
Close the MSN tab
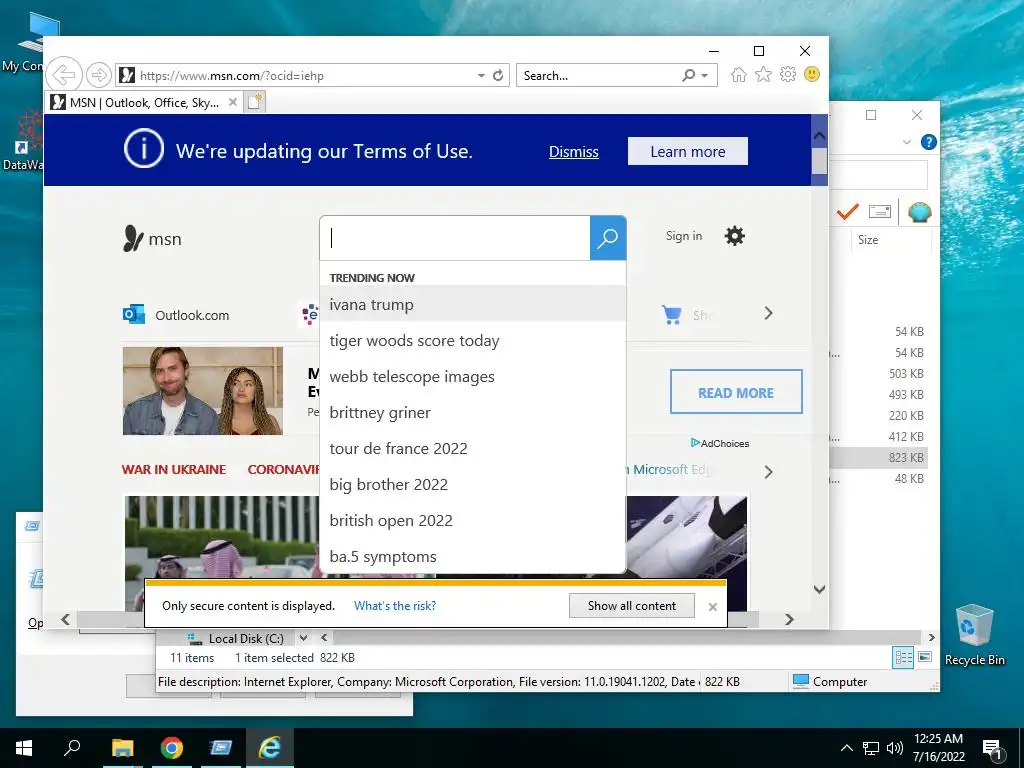[x=232, y=102]
